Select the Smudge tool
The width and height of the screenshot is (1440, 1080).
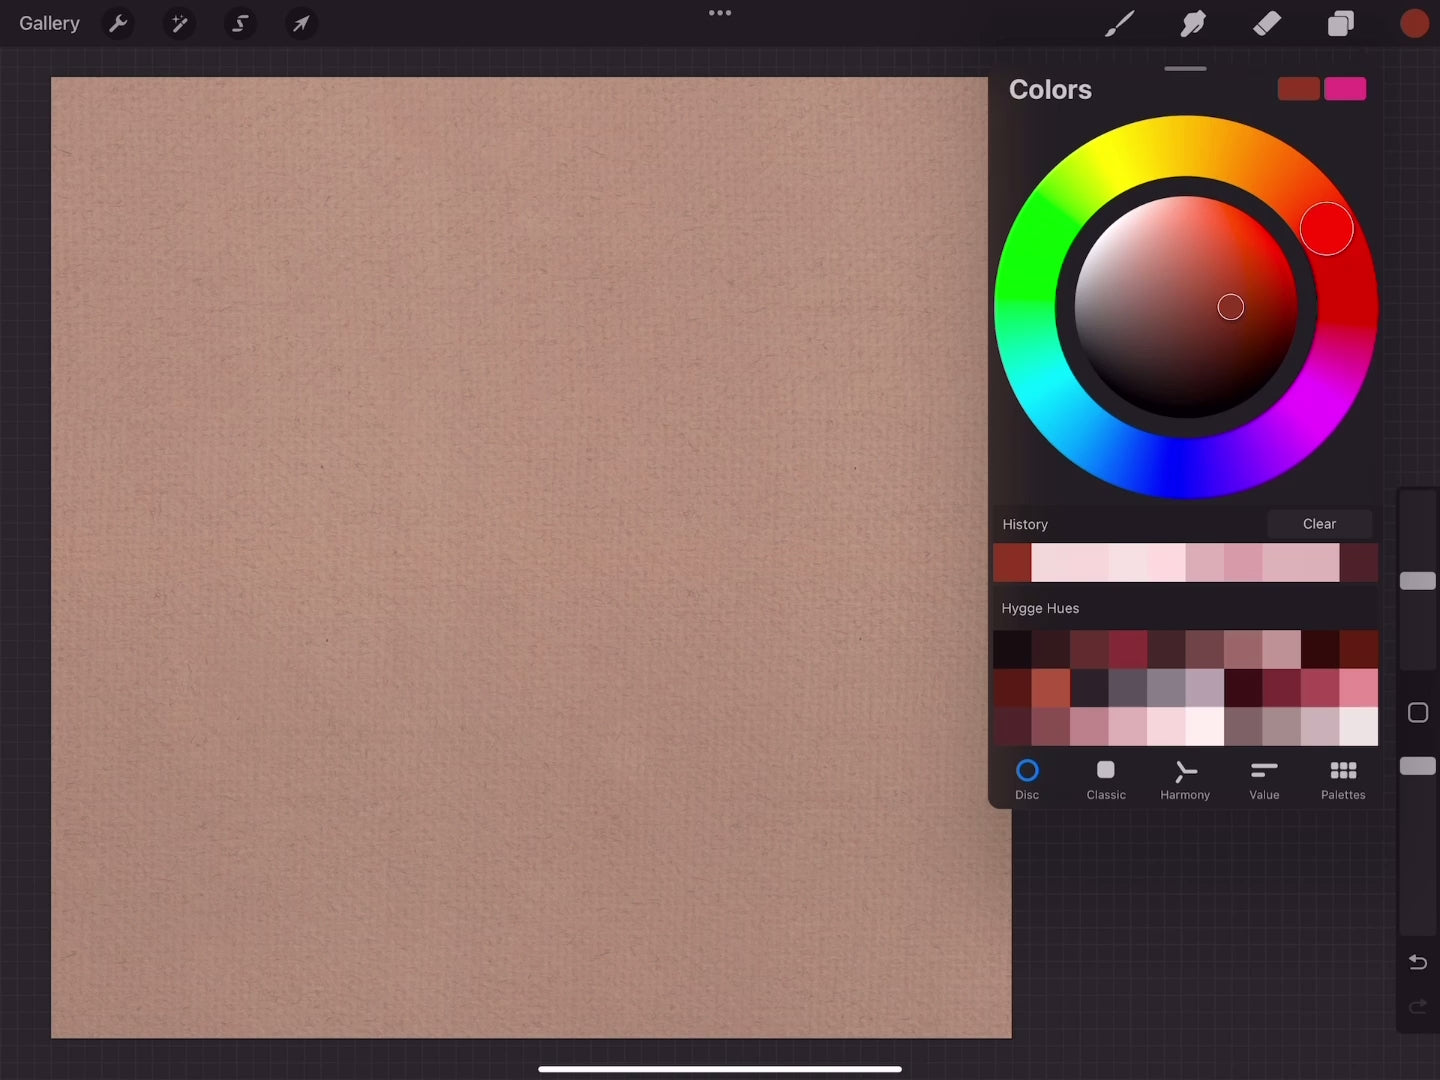(1193, 23)
